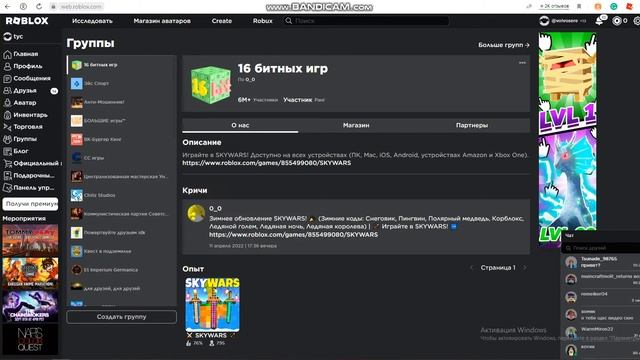Open the SKYWARS link in the shout
This screenshot has height=360, width=640.
[293, 235]
